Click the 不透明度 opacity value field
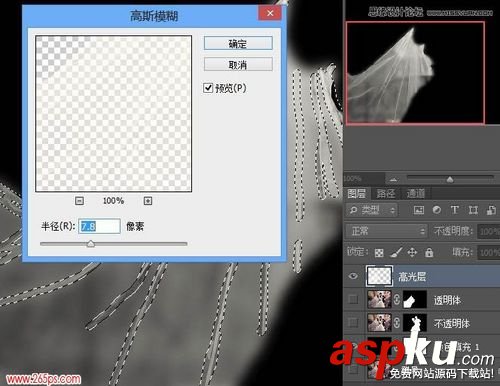 [489, 231]
